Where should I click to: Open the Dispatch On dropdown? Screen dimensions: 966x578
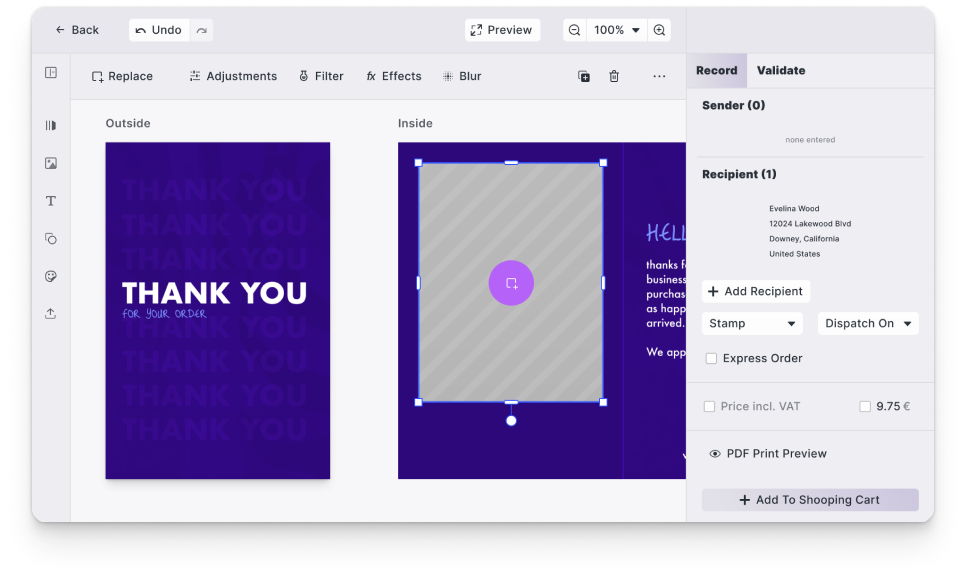tap(868, 323)
